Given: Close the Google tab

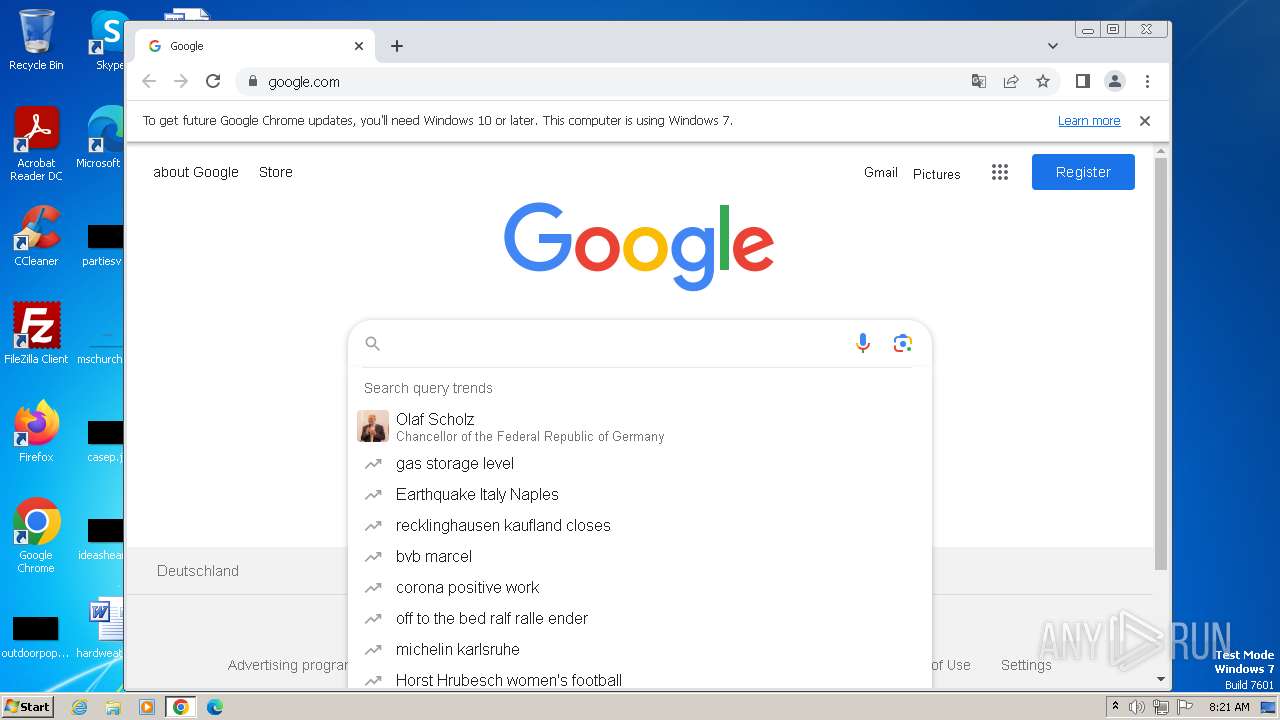Looking at the screenshot, I should coord(359,46).
